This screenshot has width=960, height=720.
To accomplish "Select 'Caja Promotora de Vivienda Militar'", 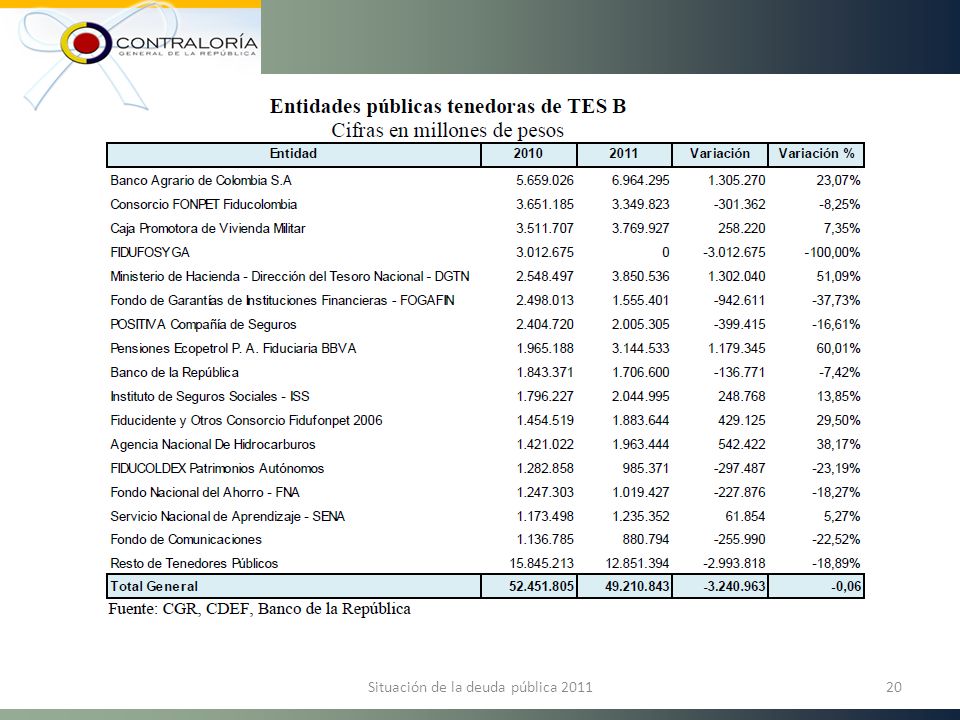I will (208, 228).
